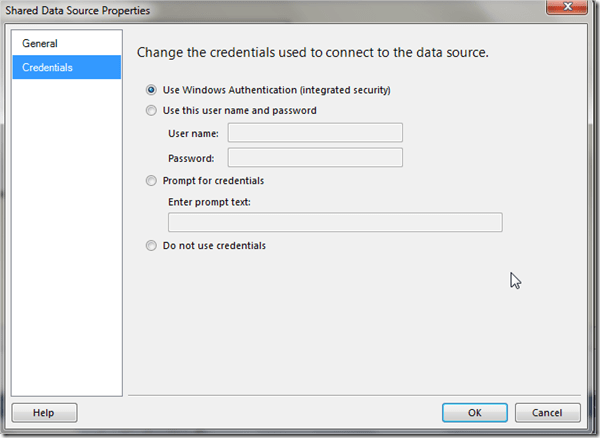Click the 'Change the credentials' heading text
The width and height of the screenshot is (600, 438).
pyautogui.click(x=312, y=53)
